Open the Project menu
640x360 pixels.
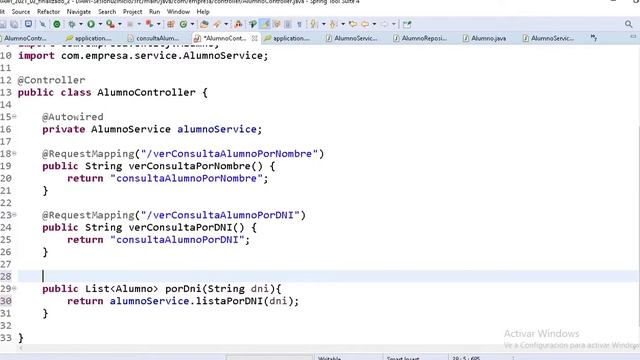tap(133, 11)
